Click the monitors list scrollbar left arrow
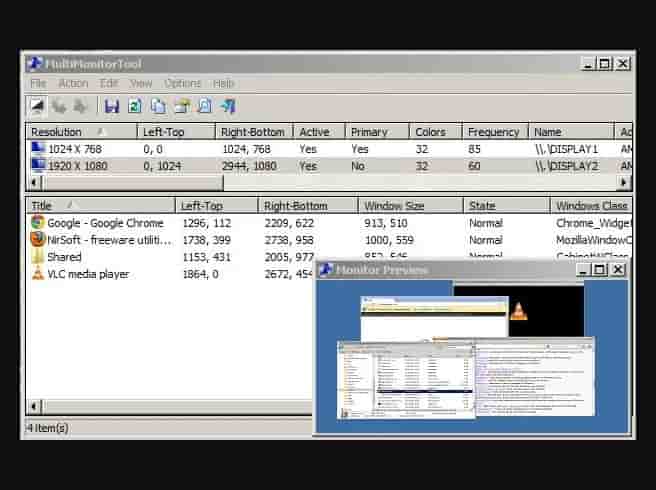The width and height of the screenshot is (656, 490). (34, 182)
